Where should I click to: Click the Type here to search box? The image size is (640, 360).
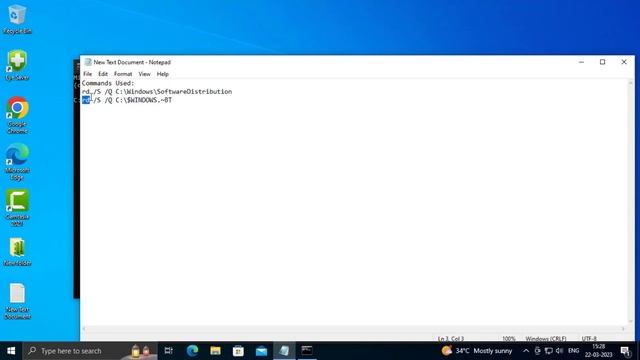coord(90,351)
